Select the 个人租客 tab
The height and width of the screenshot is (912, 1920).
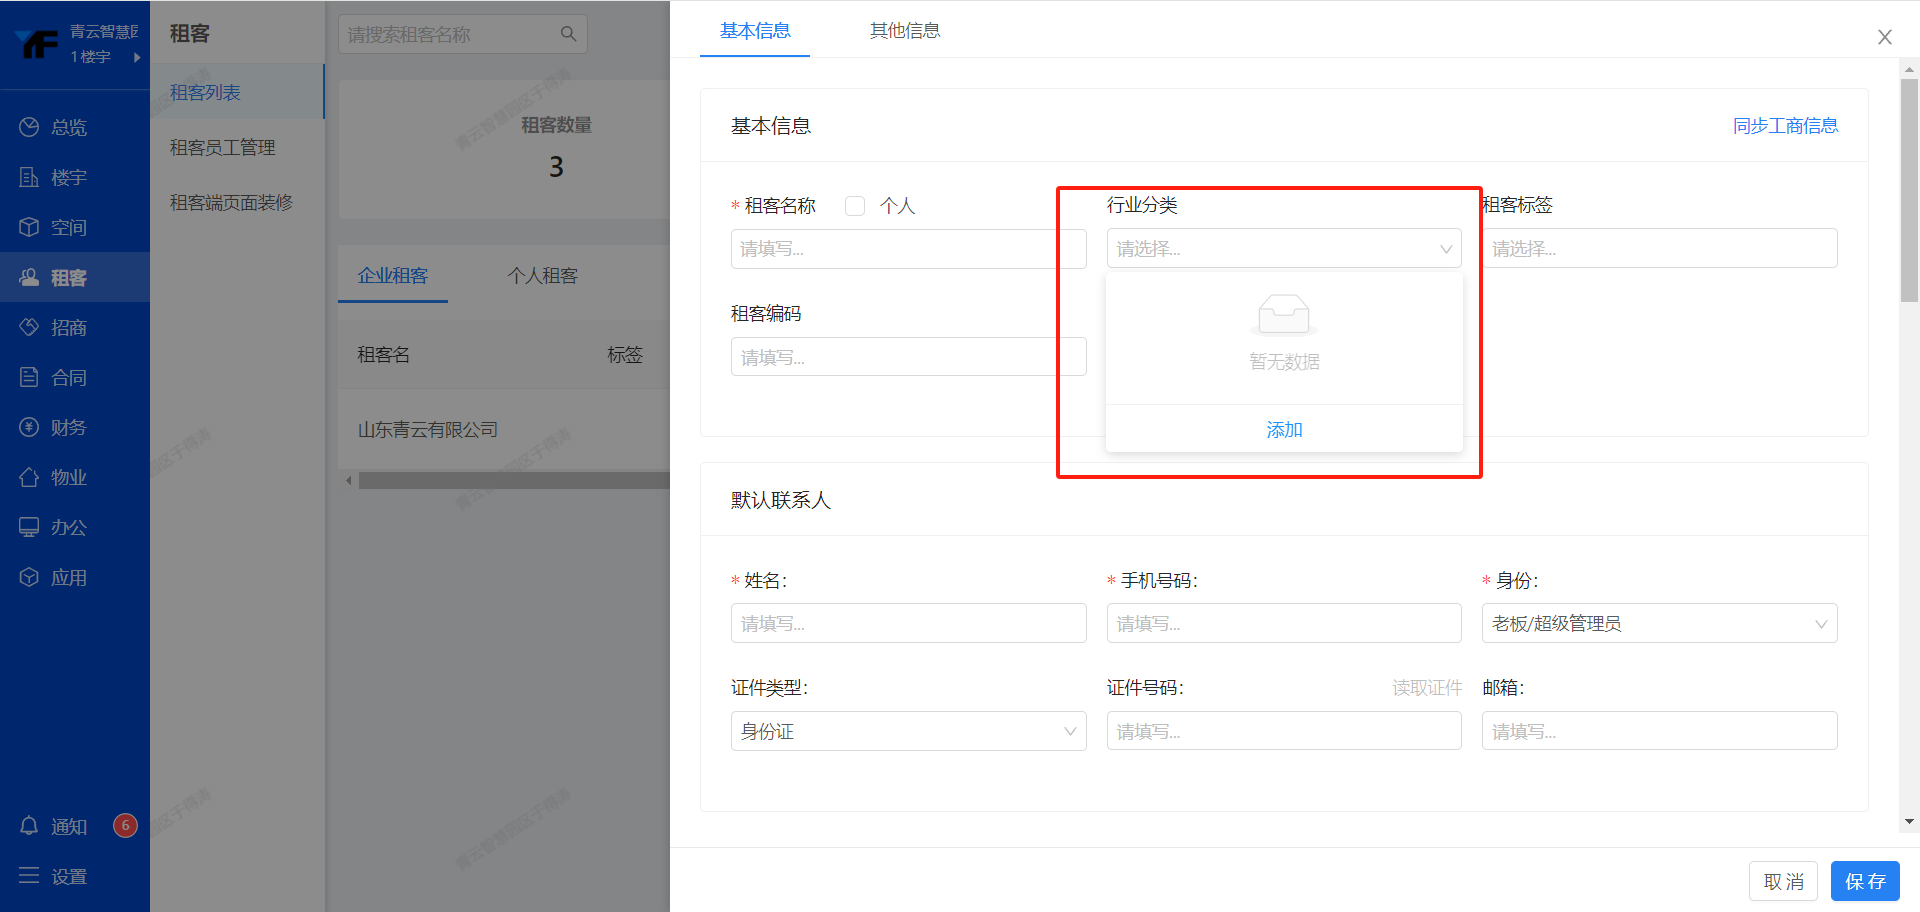point(542,276)
